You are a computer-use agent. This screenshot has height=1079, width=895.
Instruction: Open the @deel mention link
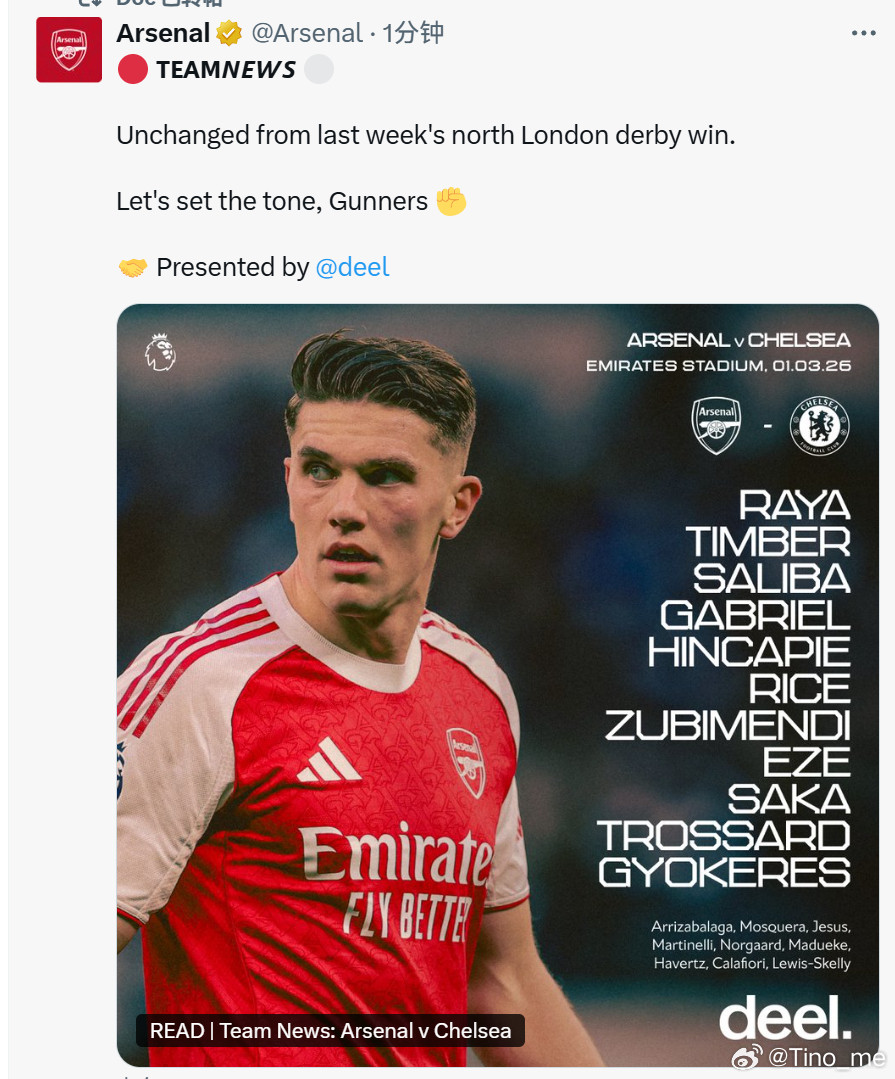(352, 267)
